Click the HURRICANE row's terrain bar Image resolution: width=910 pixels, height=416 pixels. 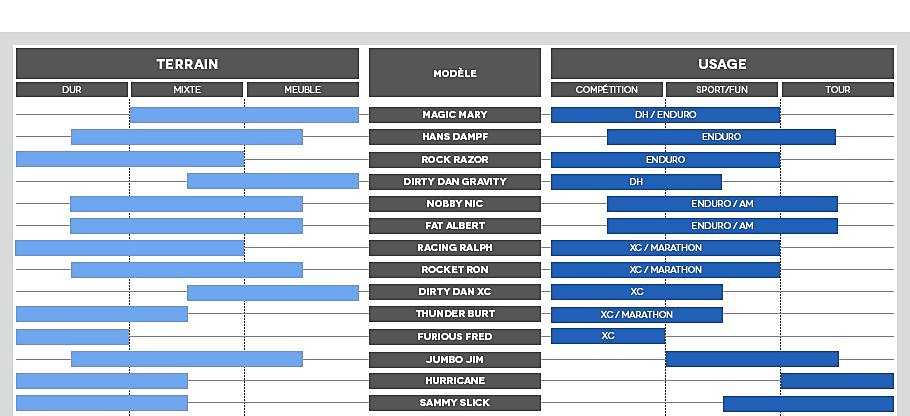[x=101, y=381]
